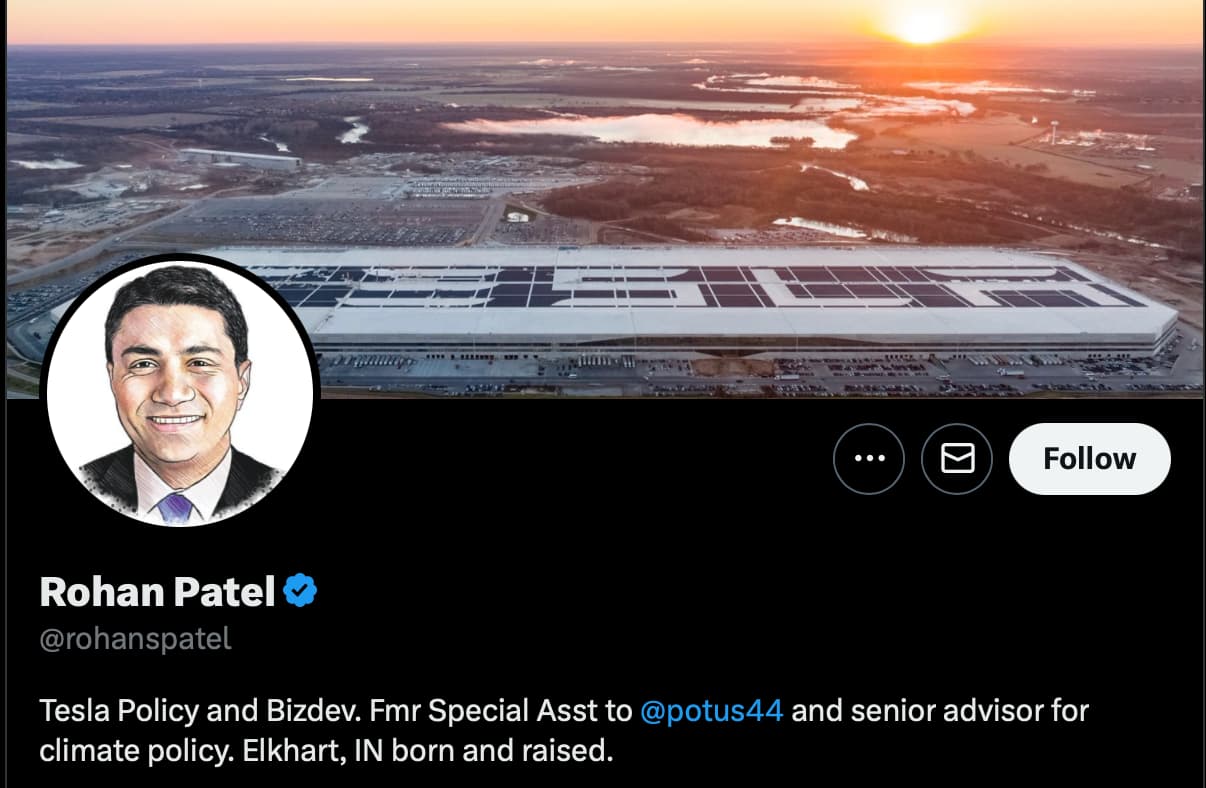Click "Elkhart, IN born and raised" text

click(427, 751)
